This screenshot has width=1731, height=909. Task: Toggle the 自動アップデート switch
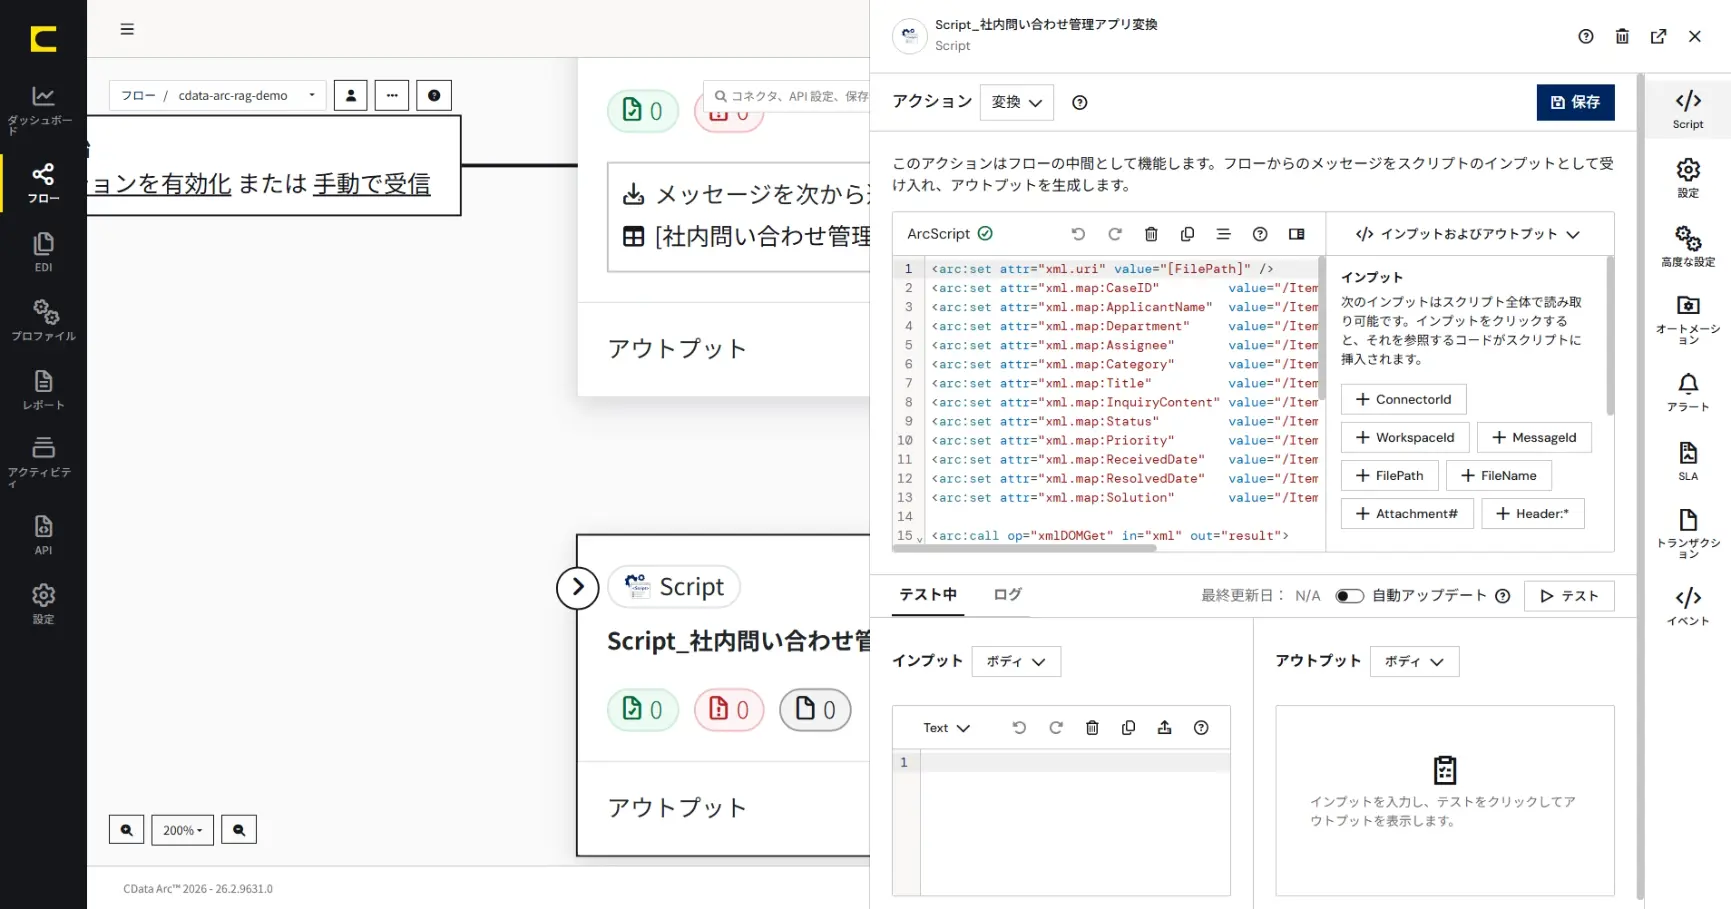pyautogui.click(x=1349, y=596)
